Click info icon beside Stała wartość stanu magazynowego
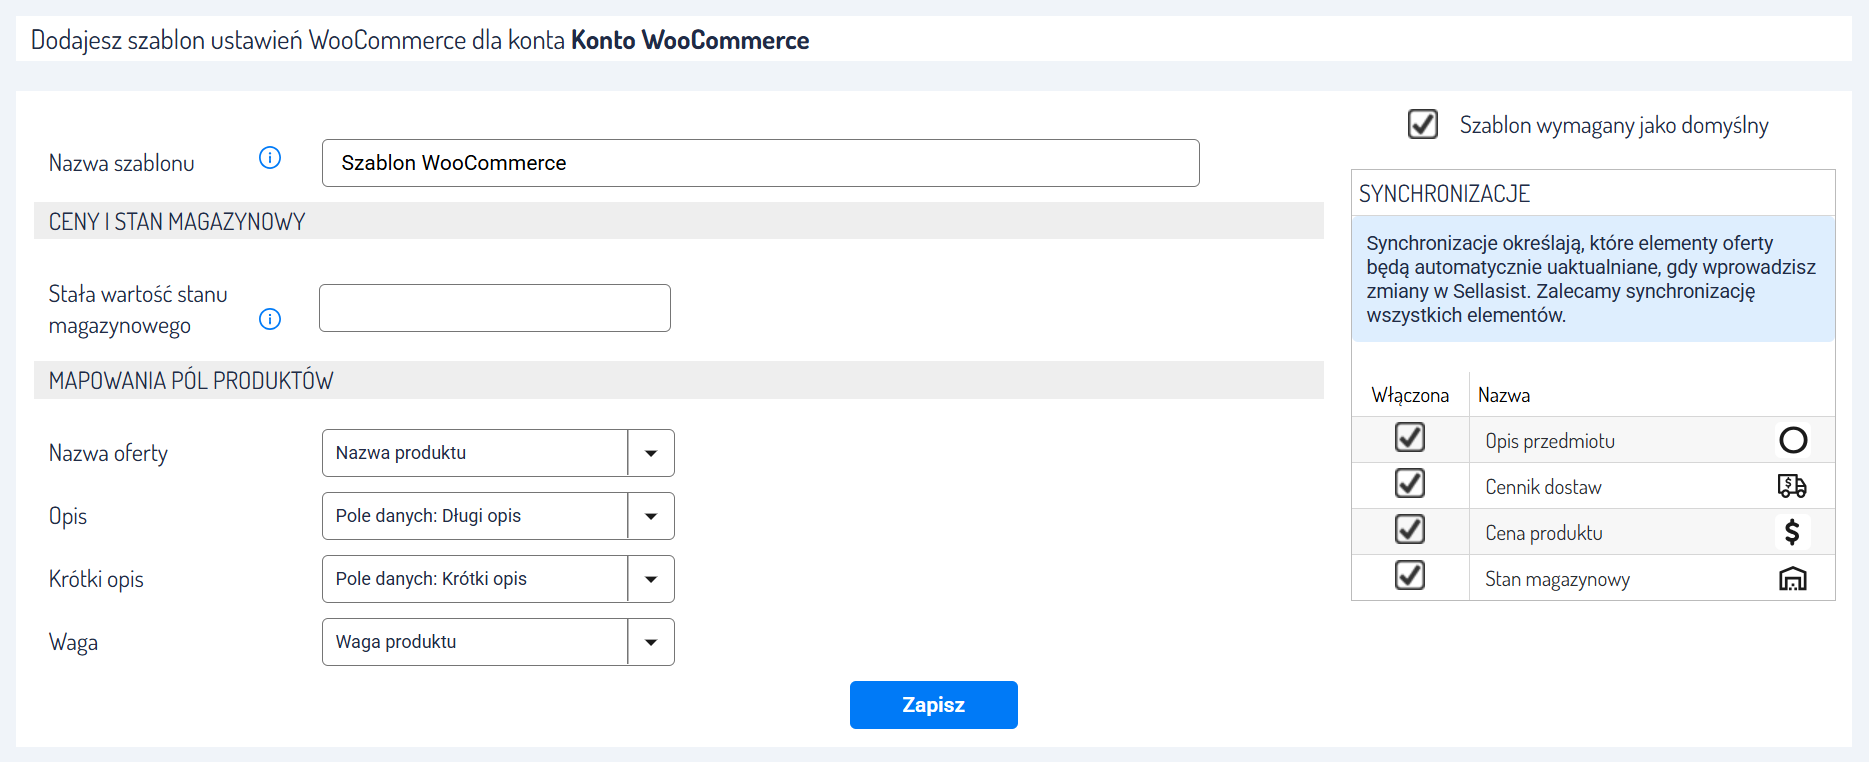The image size is (1869, 762). (x=270, y=319)
